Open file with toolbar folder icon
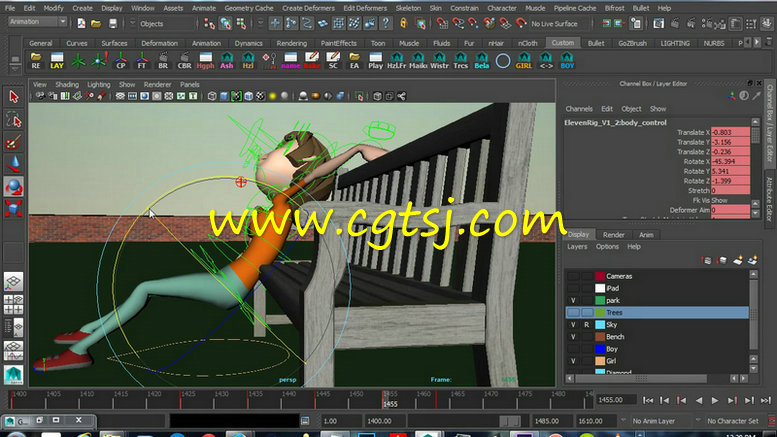The image size is (777, 437). pos(96,23)
